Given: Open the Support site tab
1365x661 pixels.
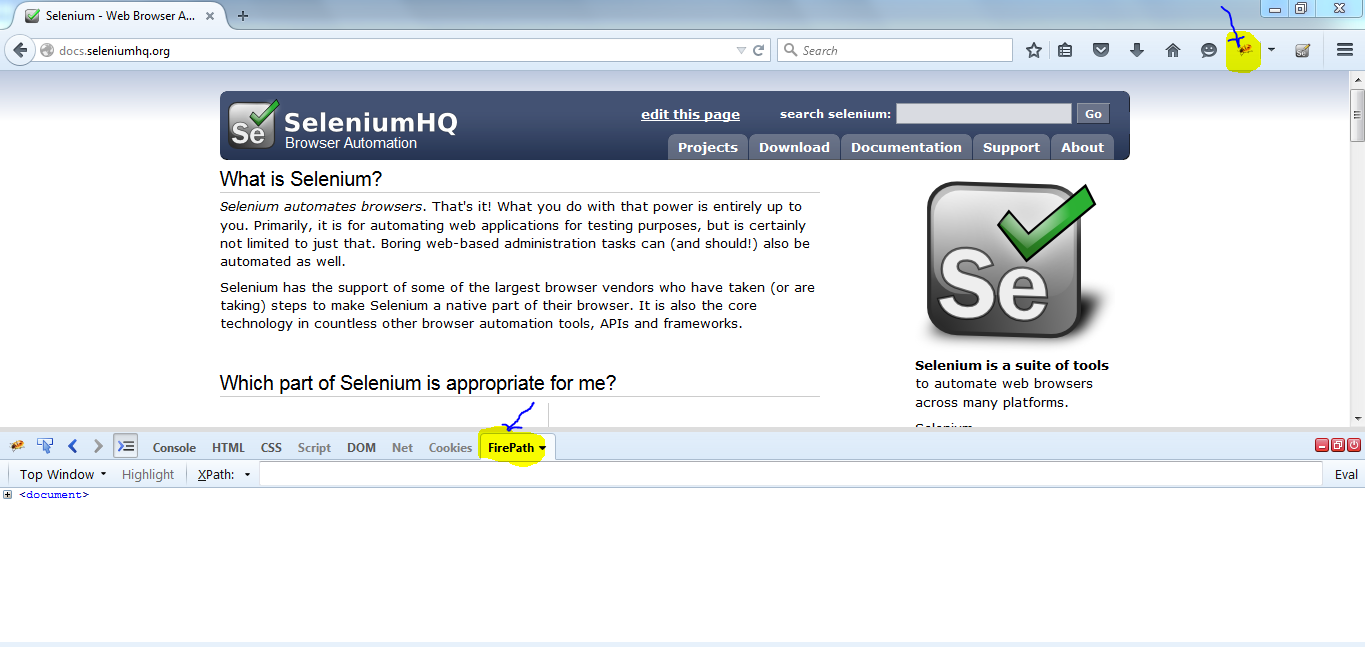Looking at the screenshot, I should point(1011,147).
